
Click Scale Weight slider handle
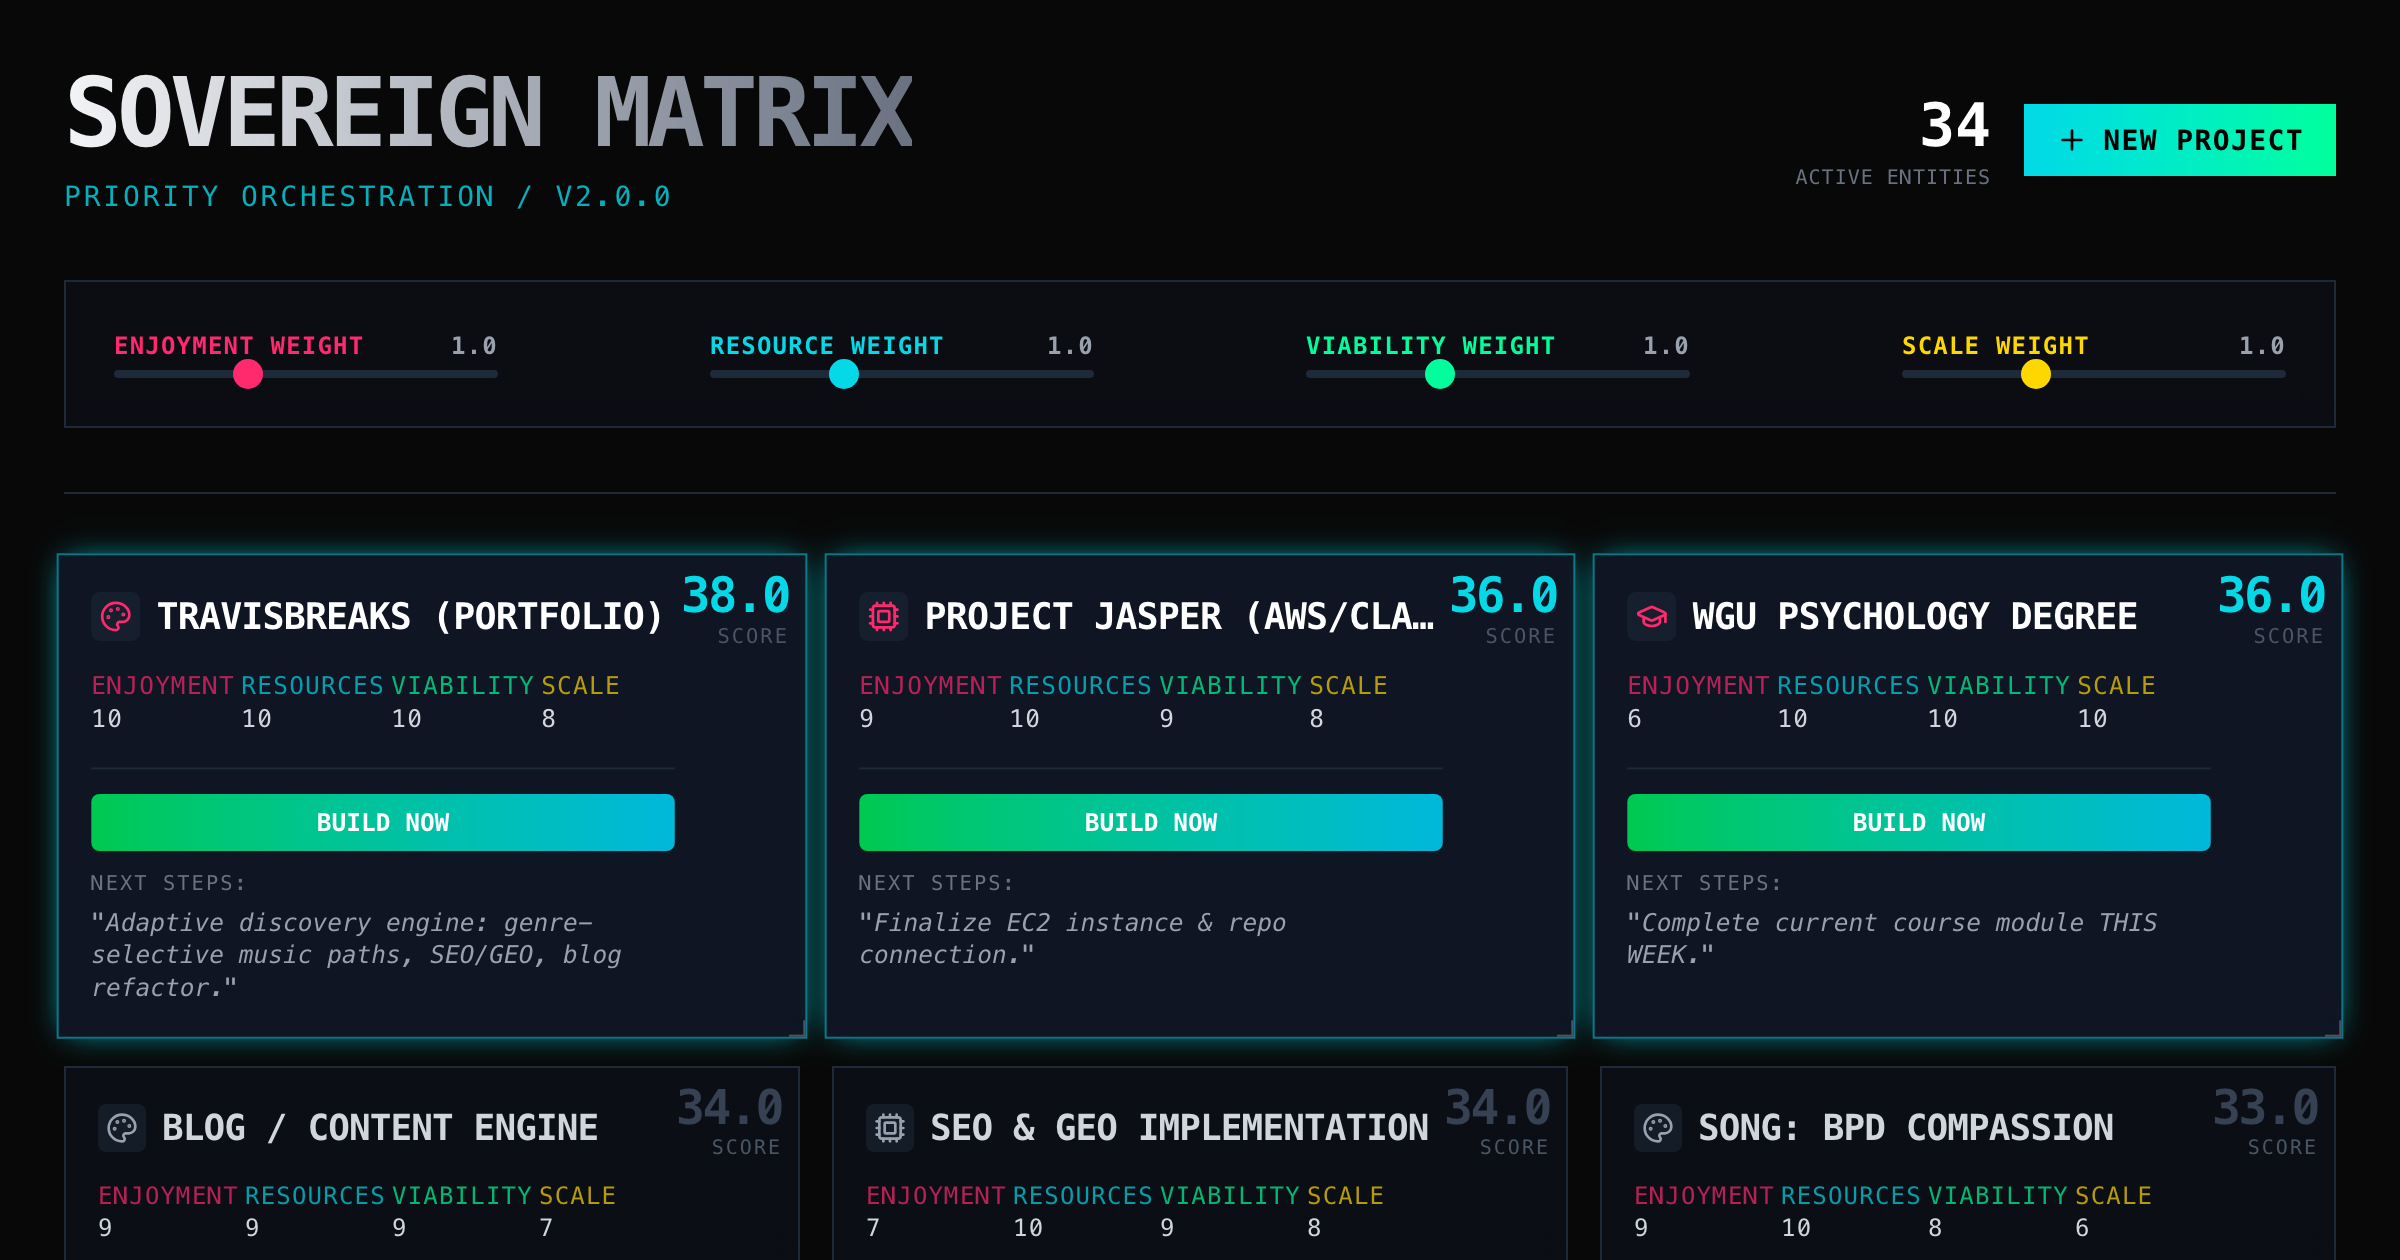[x=2036, y=374]
